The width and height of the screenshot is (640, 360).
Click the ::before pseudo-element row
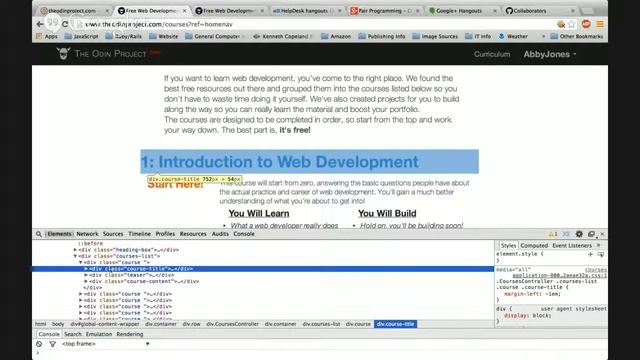click(91, 244)
